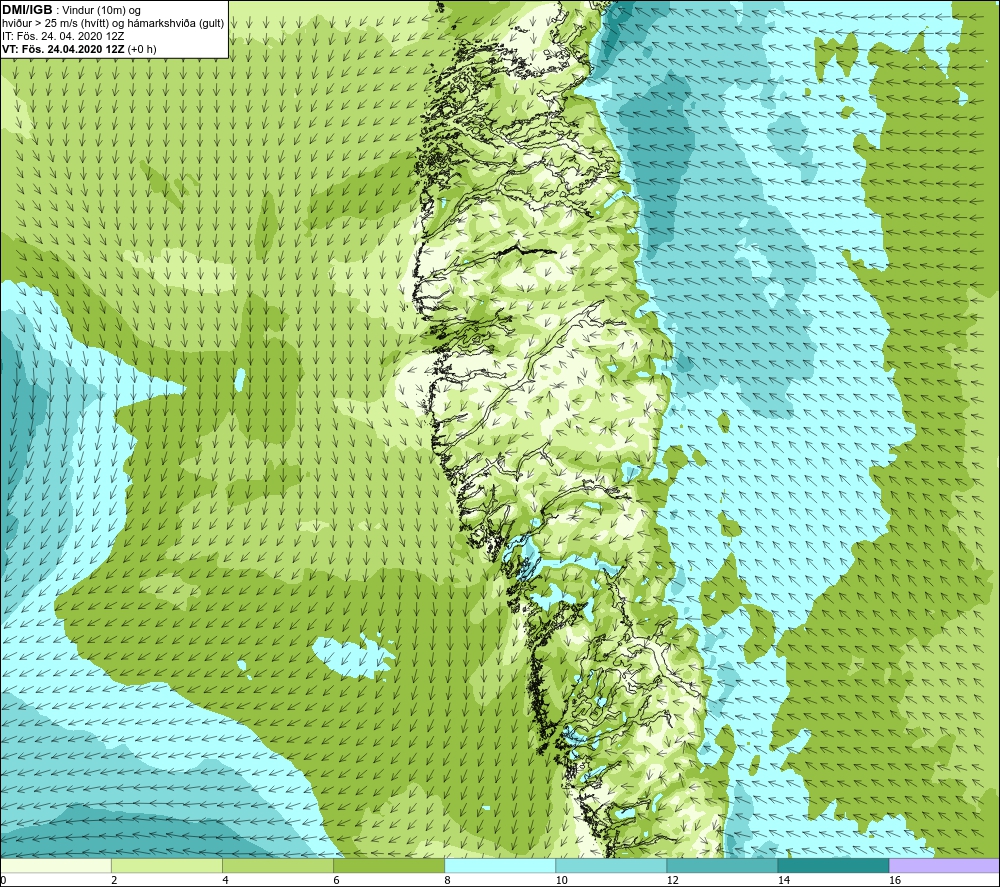Click the purple swatch above 16 m/s
Viewport: 1000px width, 887px height.
944,865
